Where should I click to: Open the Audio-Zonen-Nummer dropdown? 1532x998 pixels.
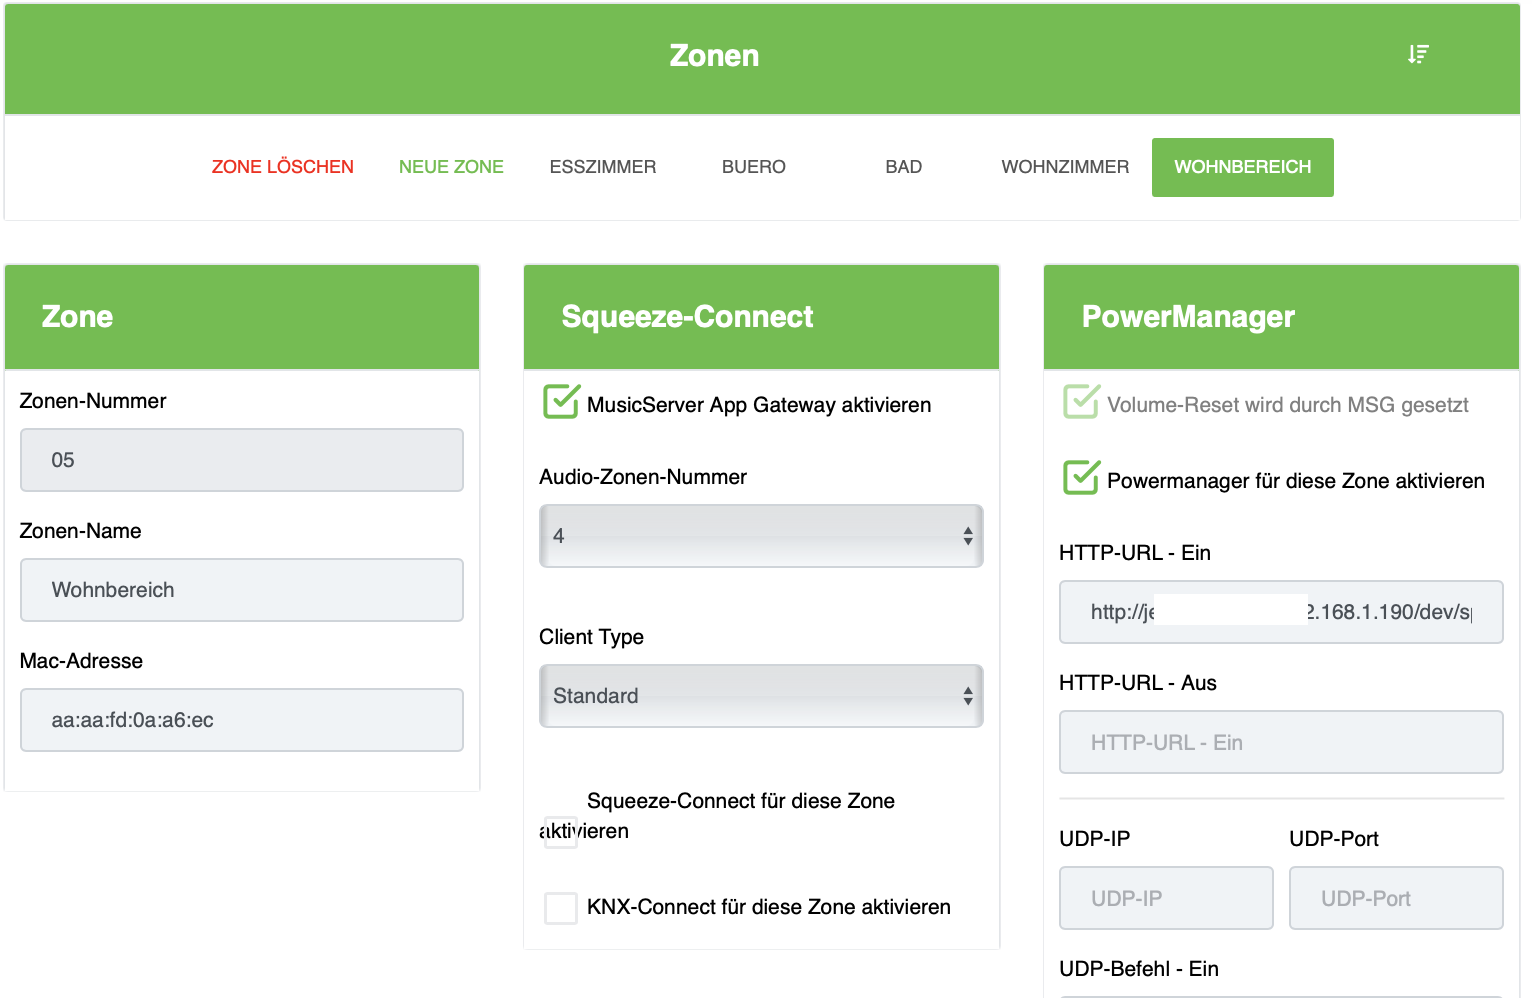pyautogui.click(x=761, y=536)
